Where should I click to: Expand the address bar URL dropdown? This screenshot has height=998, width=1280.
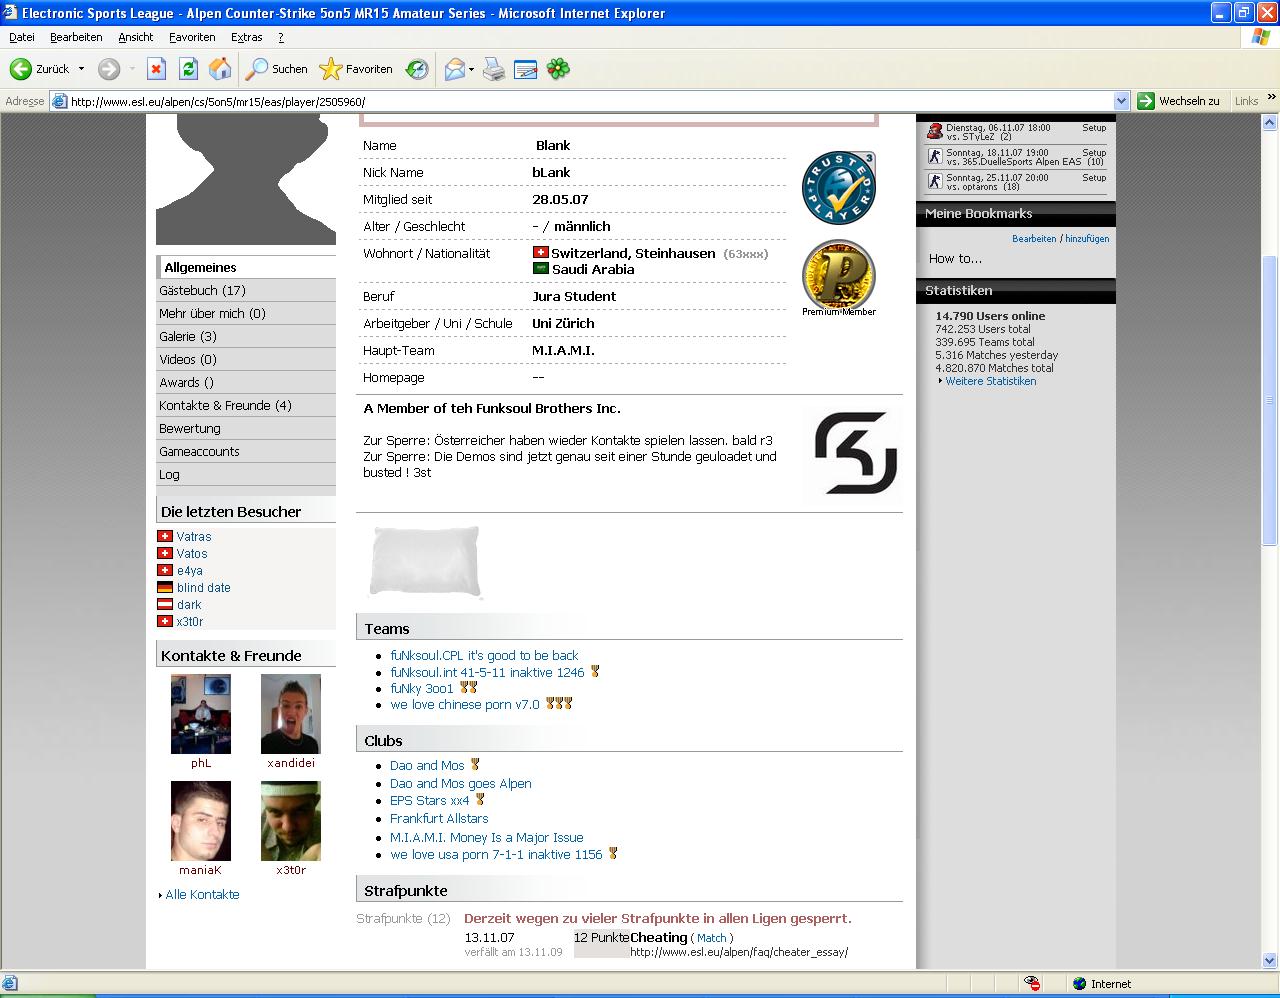coord(1121,101)
